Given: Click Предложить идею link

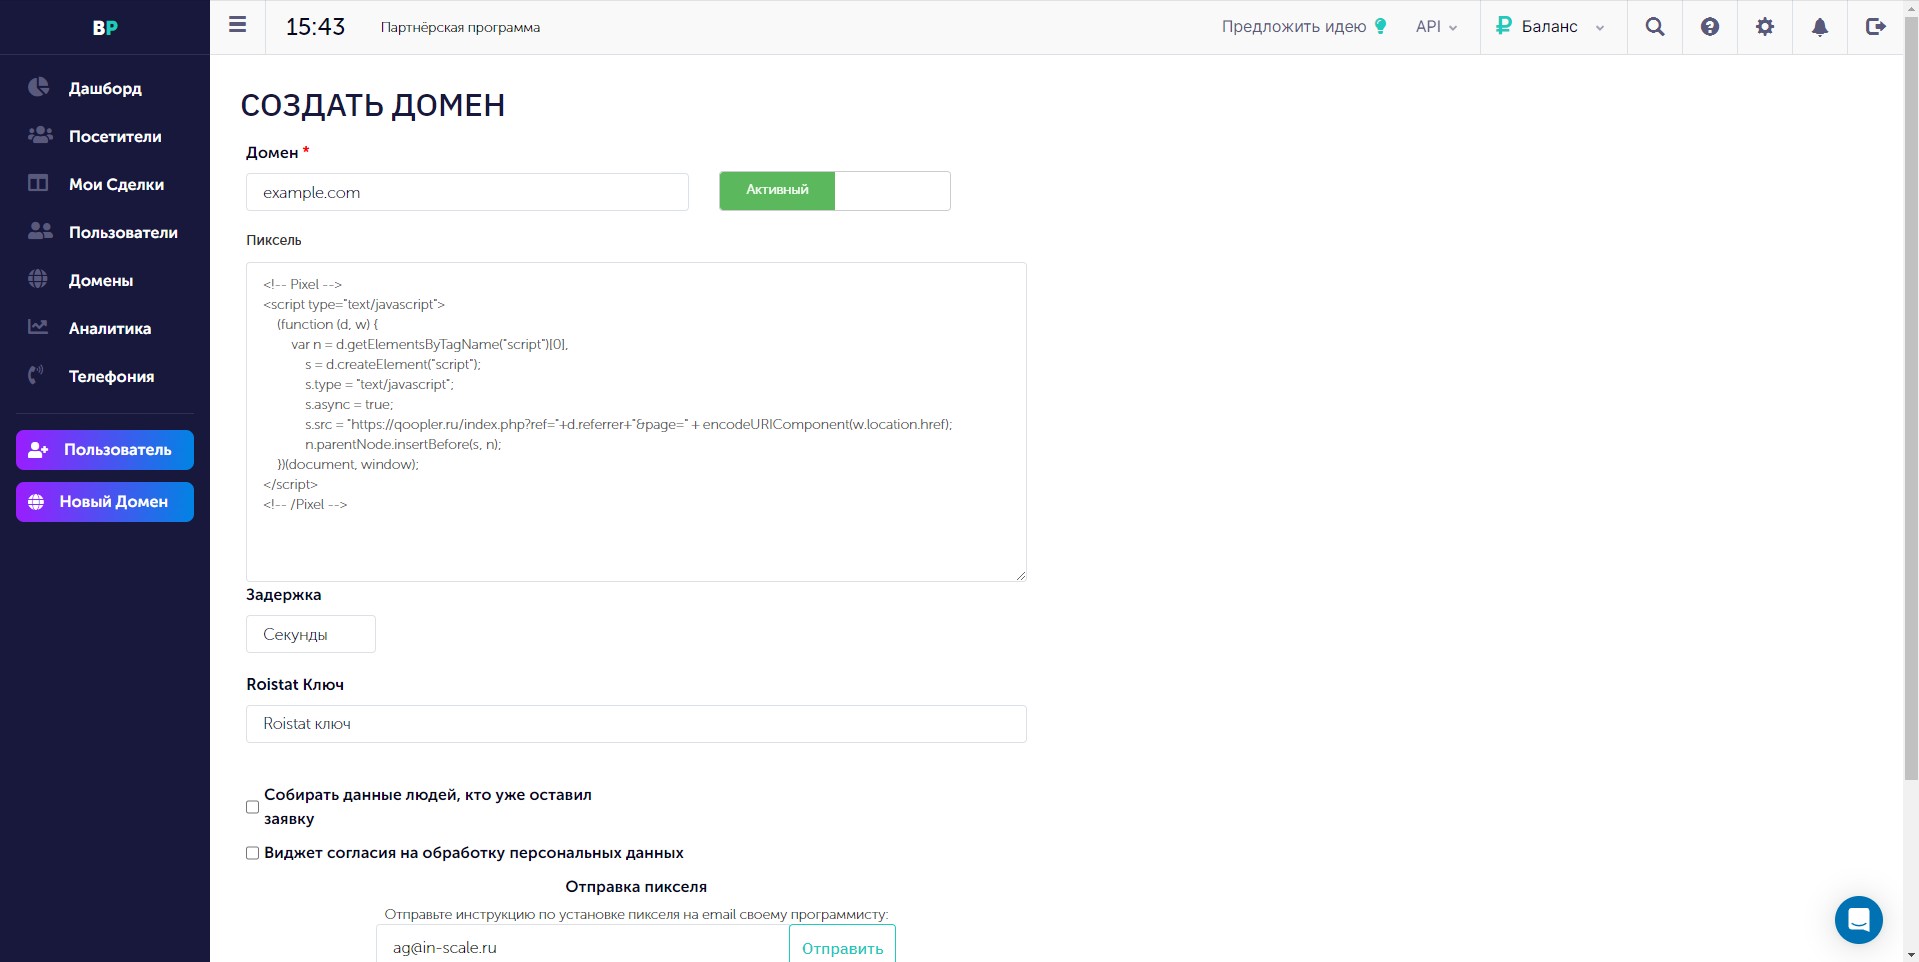Looking at the screenshot, I should click(1294, 26).
